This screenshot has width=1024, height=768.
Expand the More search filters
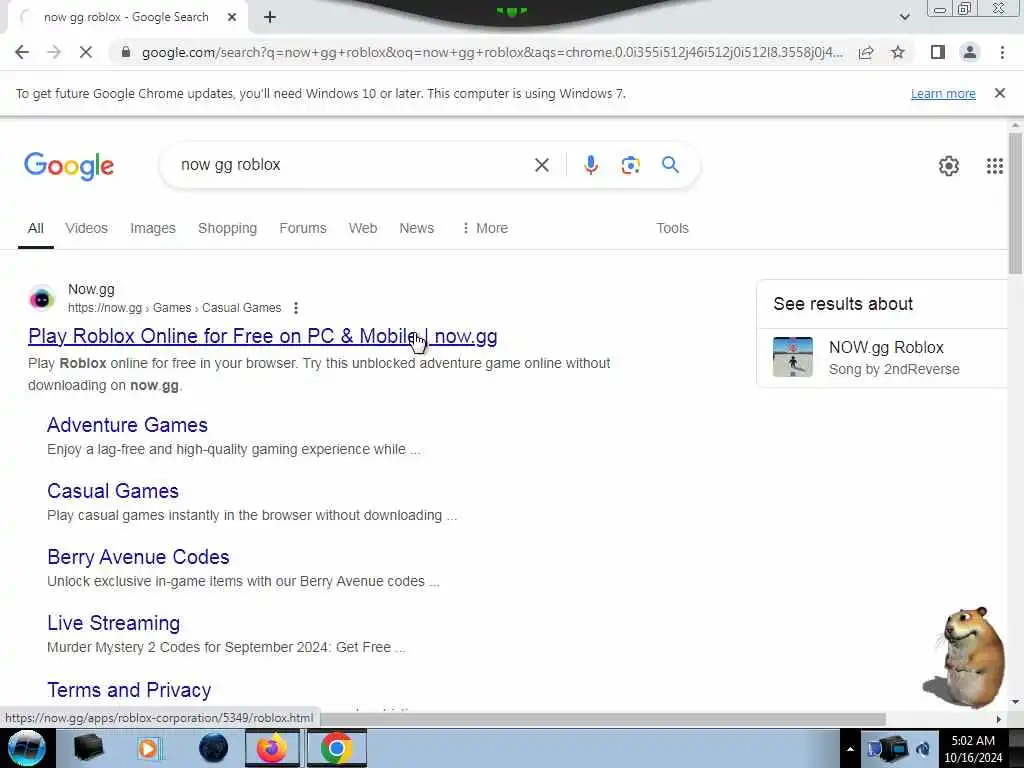click(x=485, y=228)
